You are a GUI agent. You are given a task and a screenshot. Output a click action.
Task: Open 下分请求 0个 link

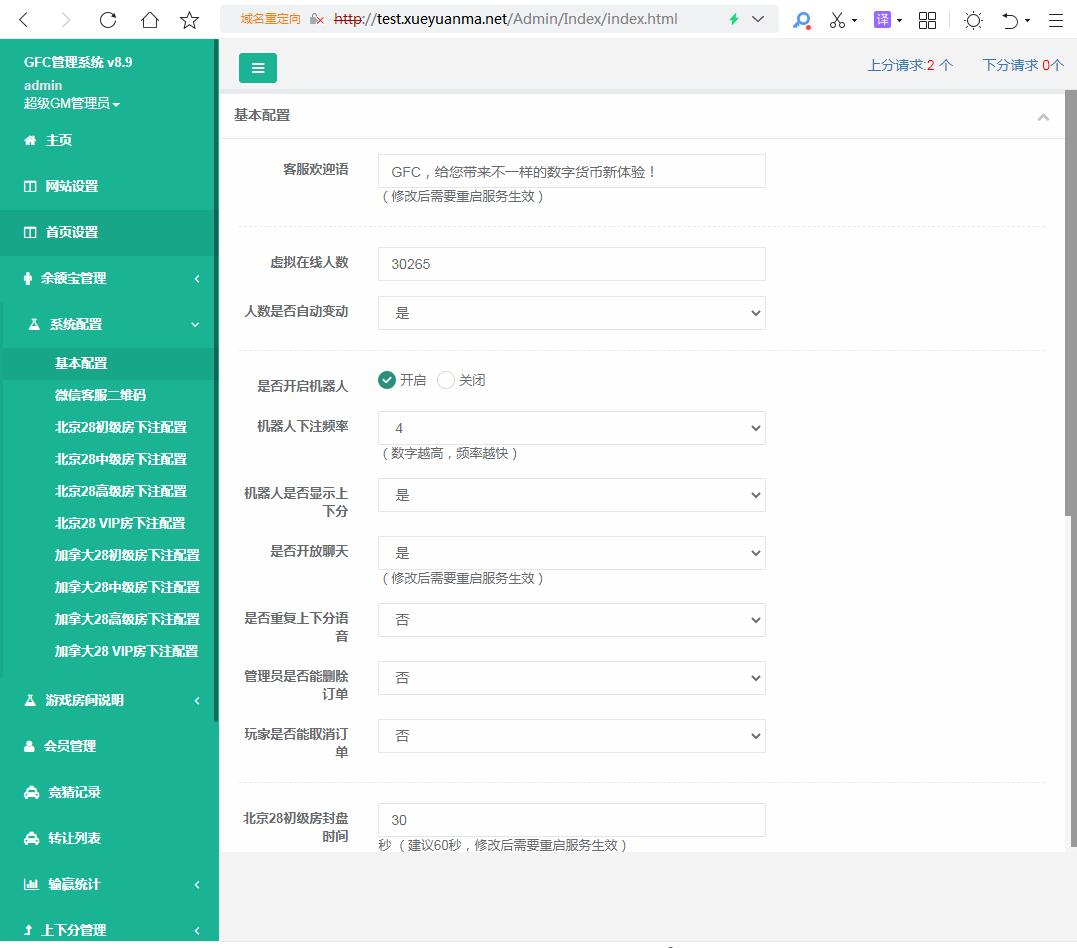pyautogui.click(x=1023, y=65)
